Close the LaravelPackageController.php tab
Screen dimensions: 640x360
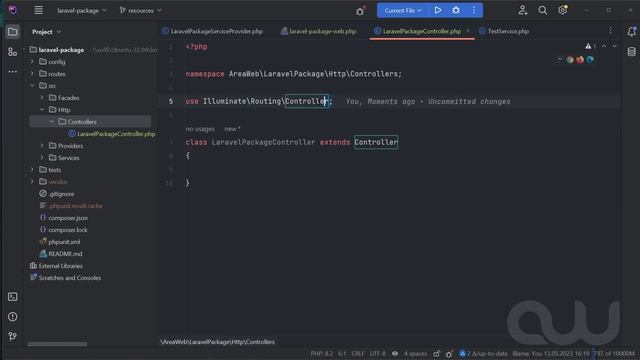[468, 31]
